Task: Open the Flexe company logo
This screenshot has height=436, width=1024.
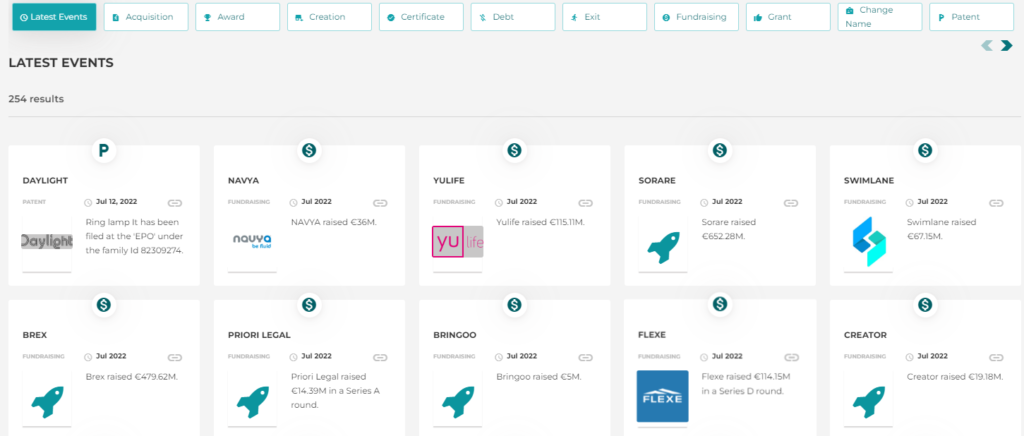Action: tap(663, 396)
